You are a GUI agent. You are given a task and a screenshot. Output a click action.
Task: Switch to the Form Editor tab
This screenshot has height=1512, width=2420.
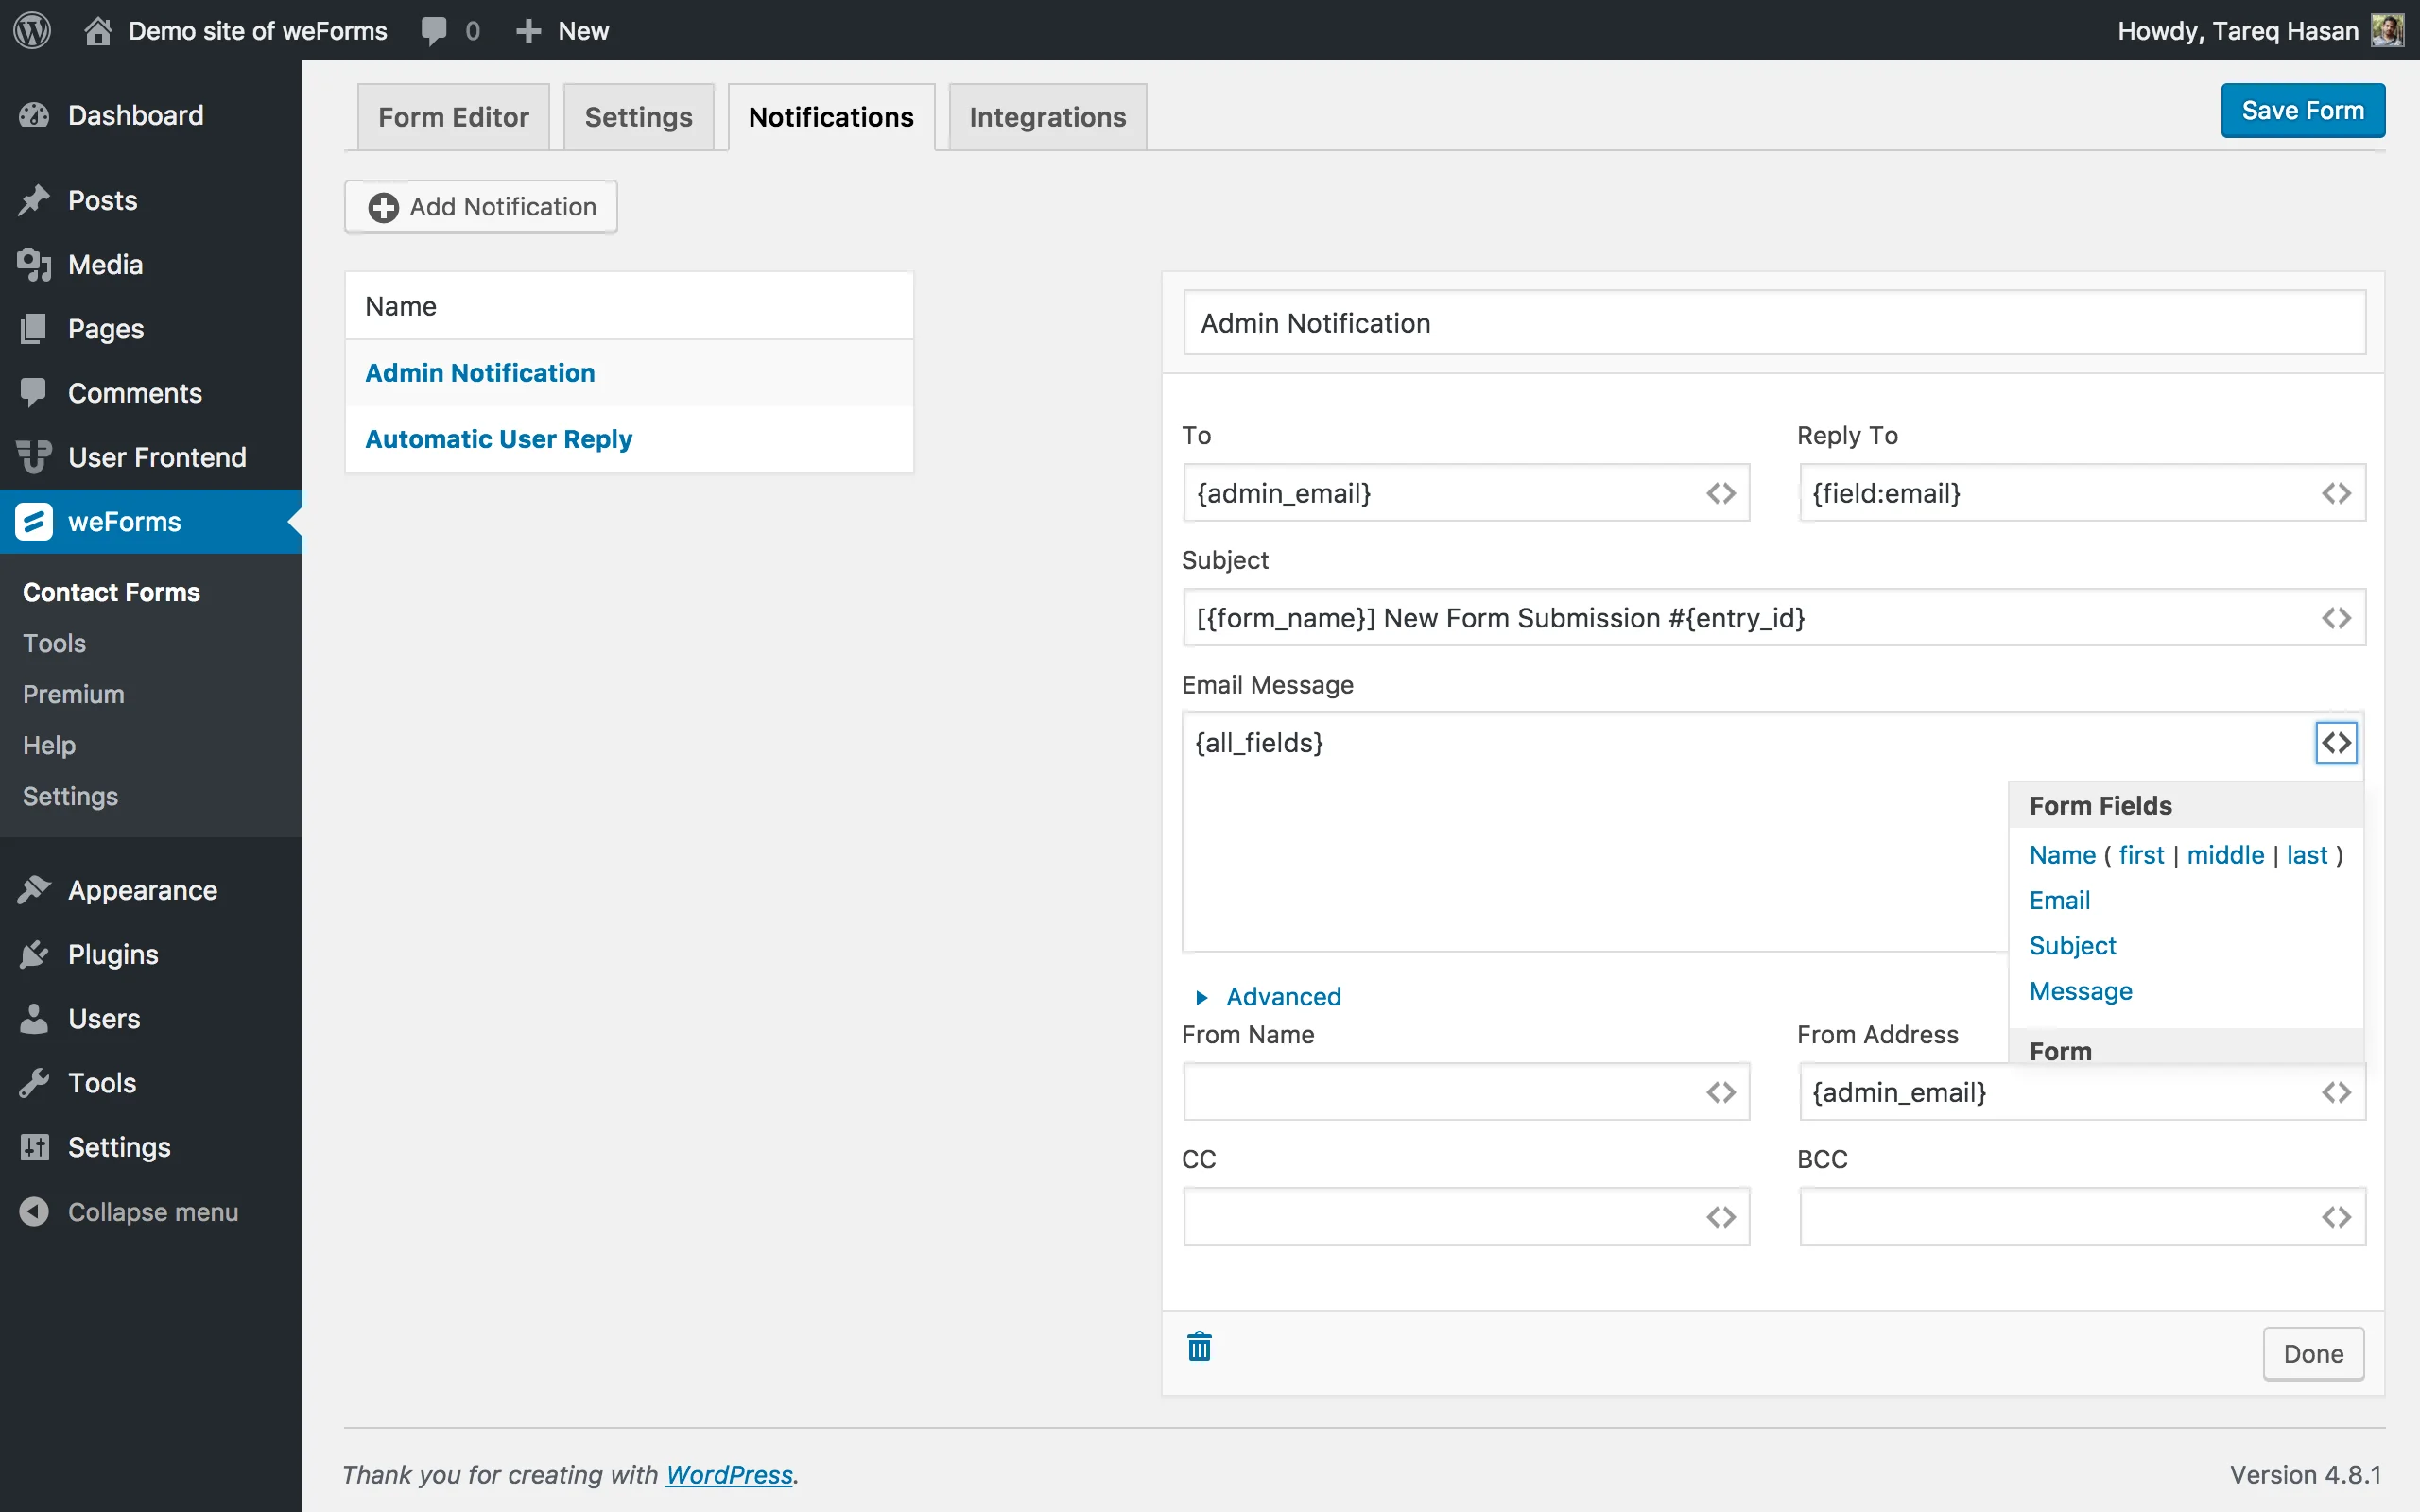click(453, 116)
